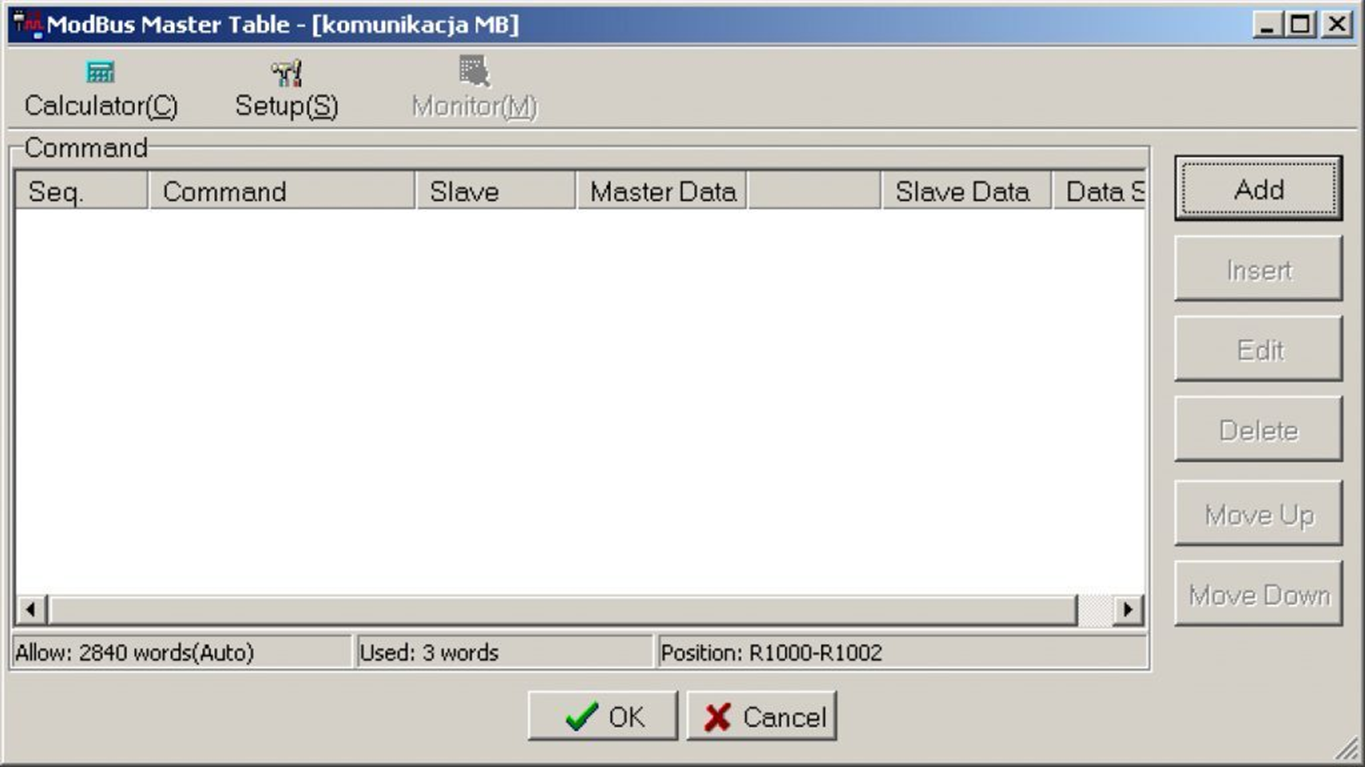Click the Move Down button

click(x=1258, y=595)
